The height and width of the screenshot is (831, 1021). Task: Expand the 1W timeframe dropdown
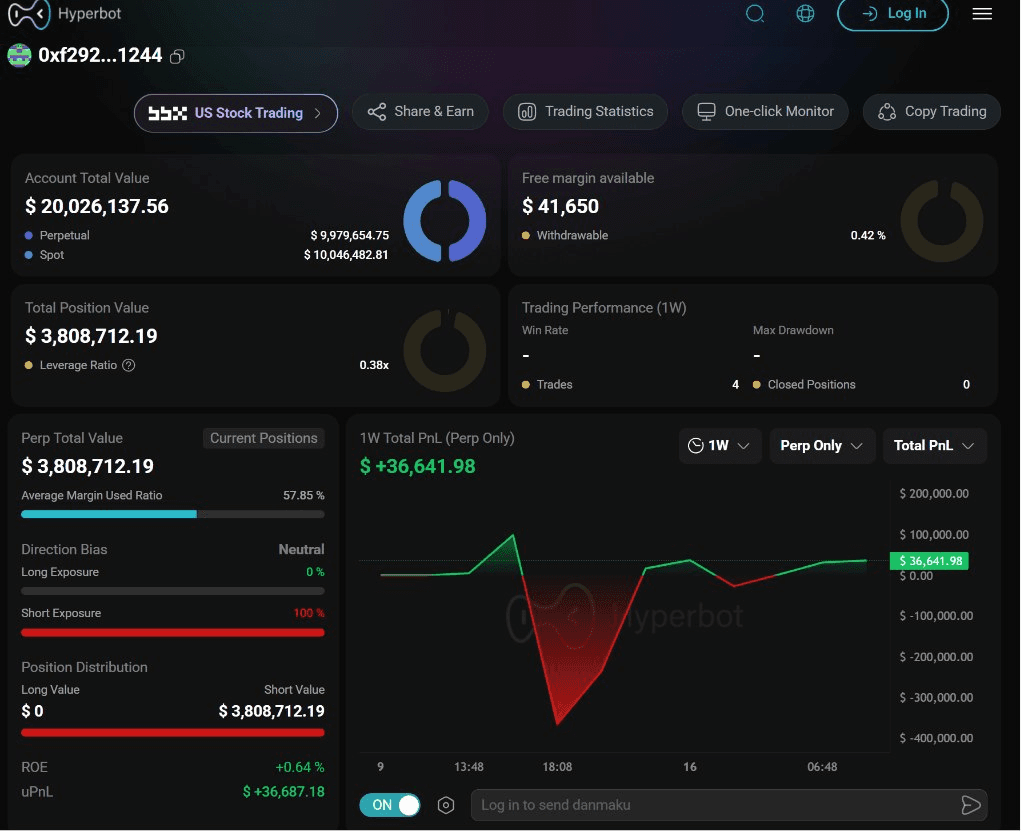pyautogui.click(x=720, y=446)
